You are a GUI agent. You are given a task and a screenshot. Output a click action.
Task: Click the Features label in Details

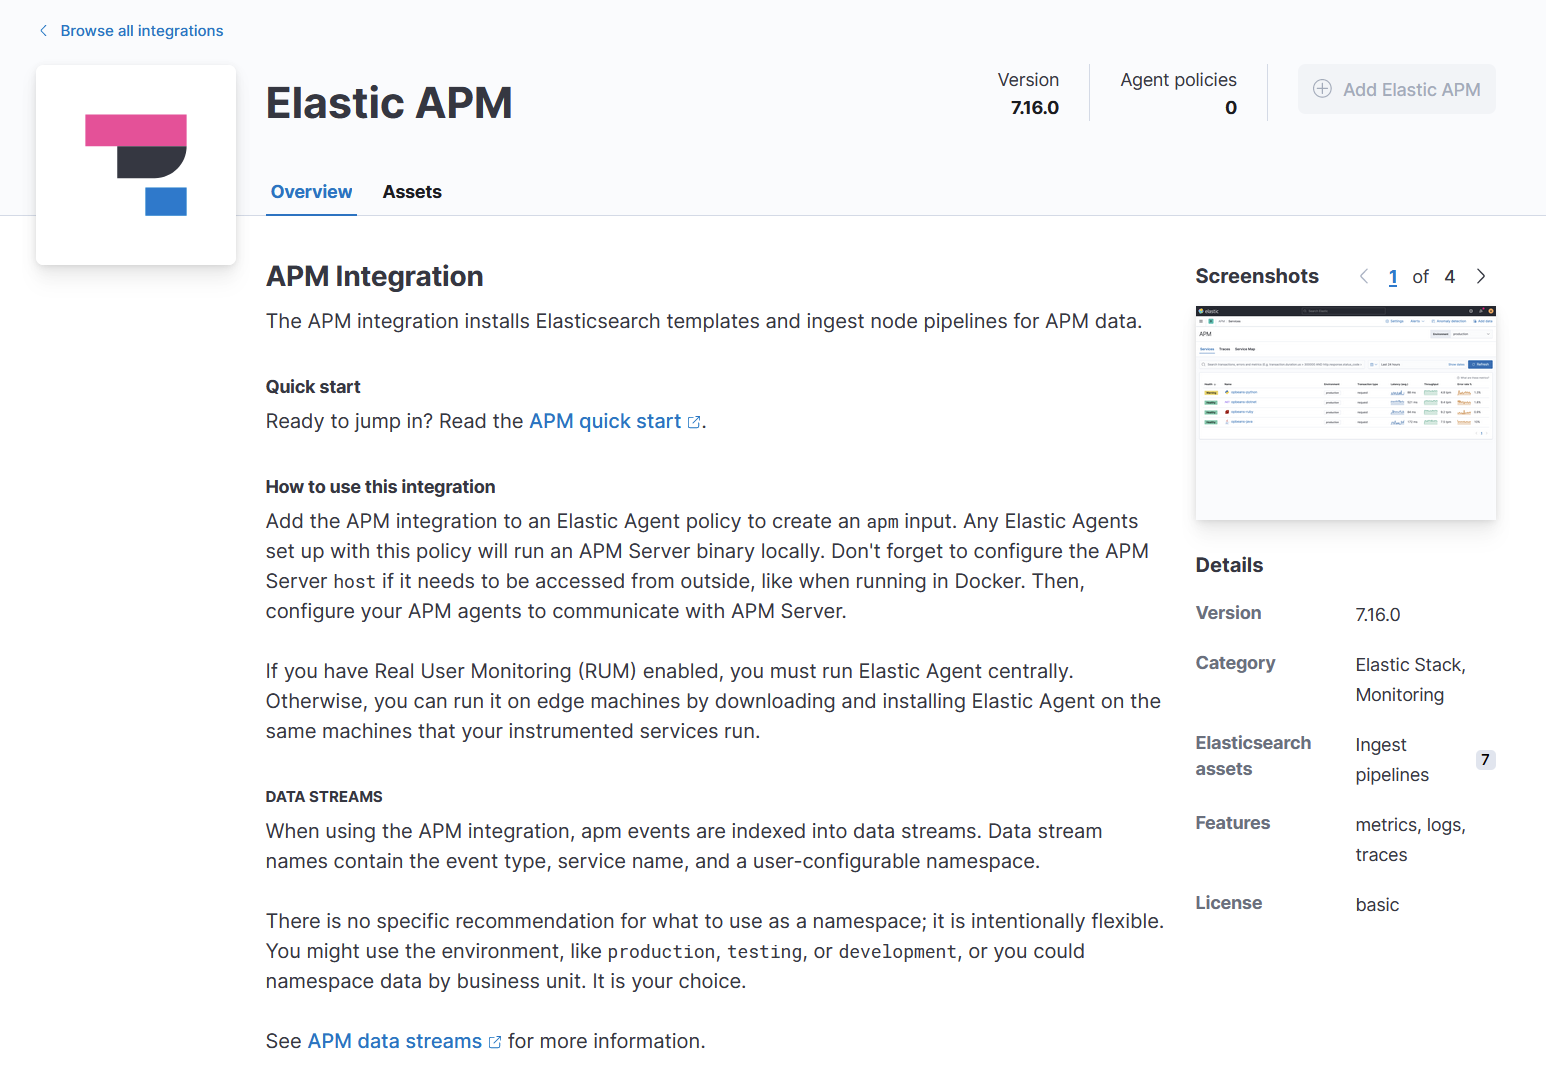pos(1233,823)
